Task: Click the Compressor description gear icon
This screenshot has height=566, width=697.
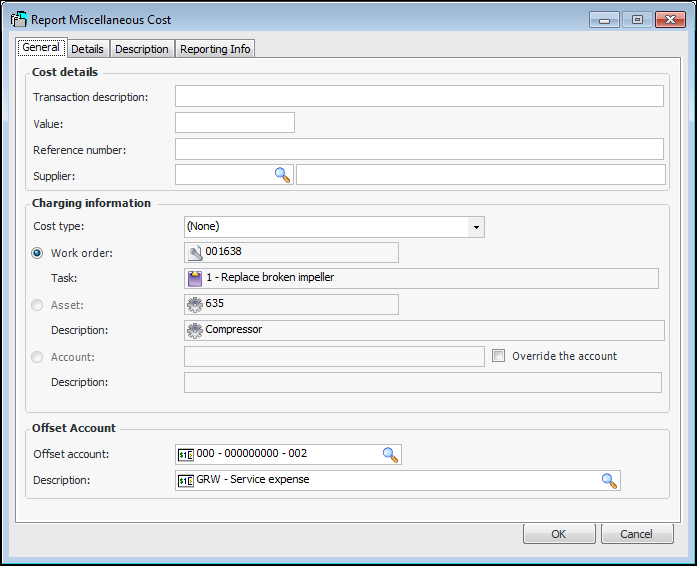Action: (x=195, y=330)
